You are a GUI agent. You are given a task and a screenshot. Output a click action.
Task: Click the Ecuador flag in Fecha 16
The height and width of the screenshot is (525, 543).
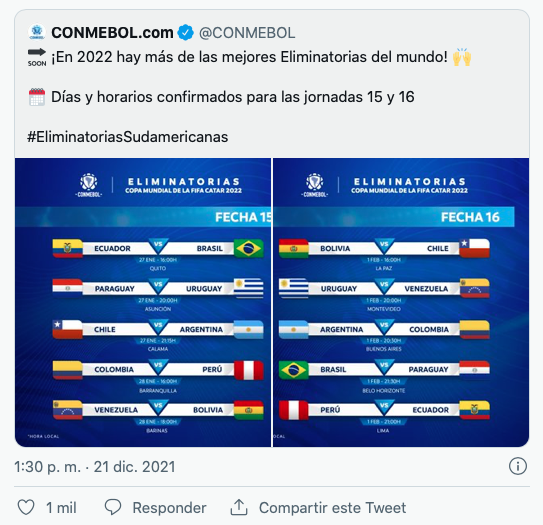[474, 410]
